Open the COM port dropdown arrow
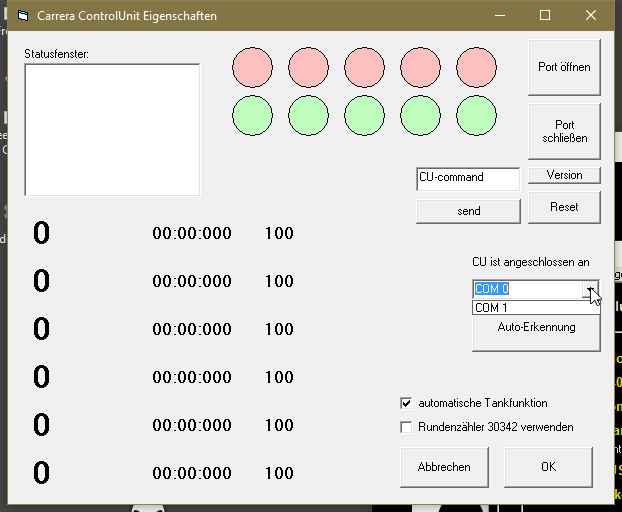This screenshot has width=622, height=512. tap(591, 289)
